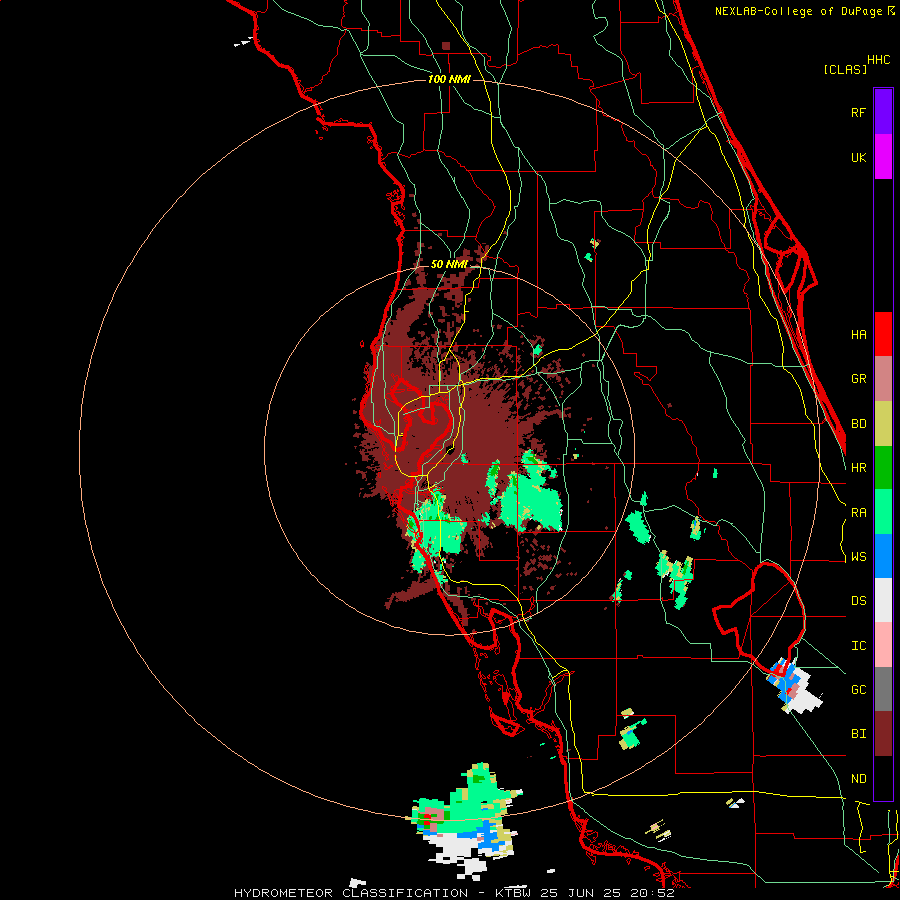This screenshot has width=900, height=900.
Task: Click the GR legend label
Action: coord(859,379)
